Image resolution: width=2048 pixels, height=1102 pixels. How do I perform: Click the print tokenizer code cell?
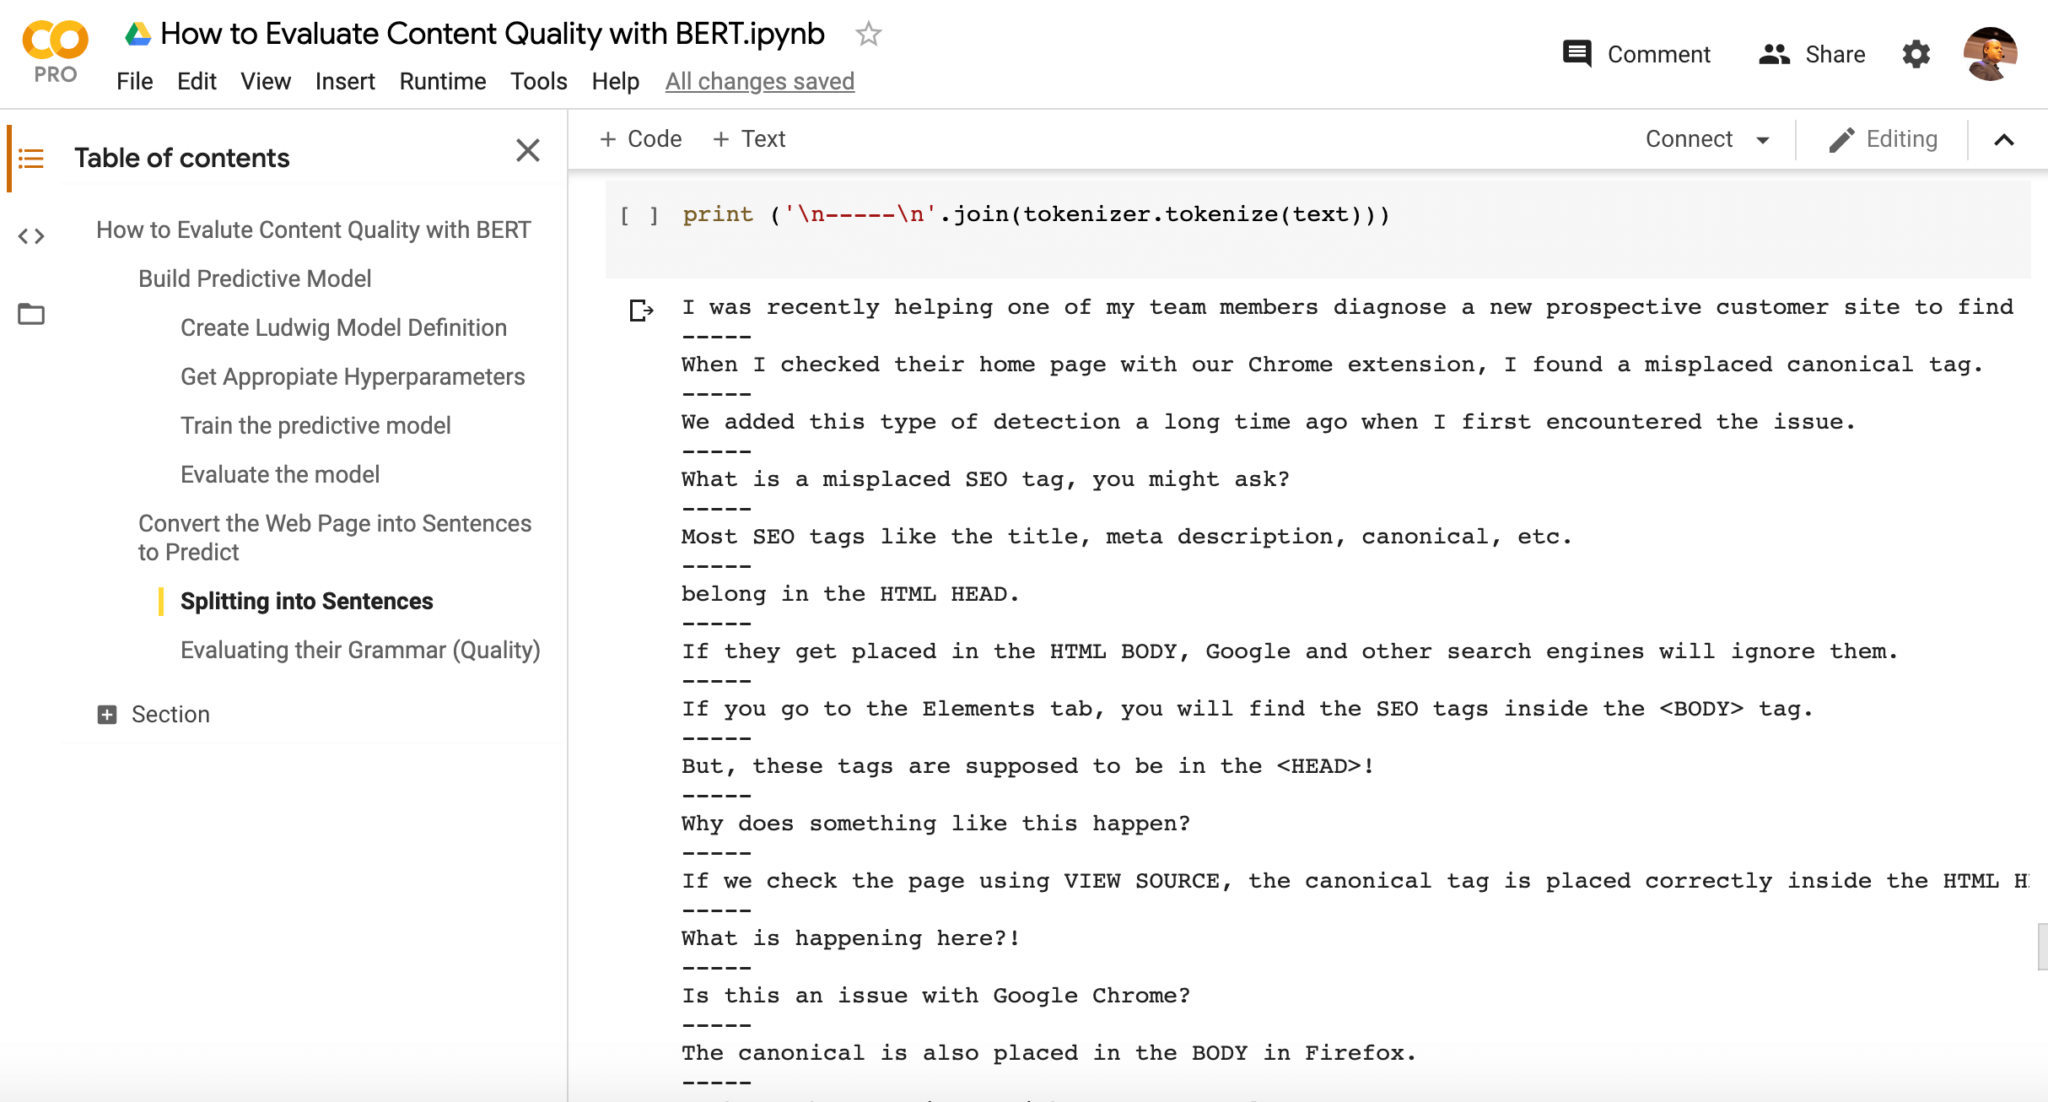(x=1036, y=214)
